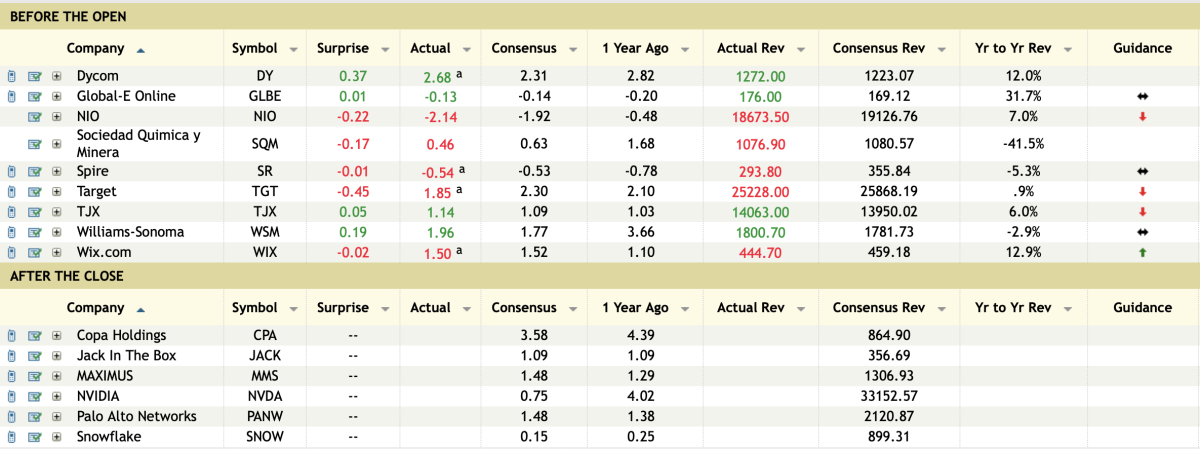Click the phone icon beside Palo Alto Networks
1200x449 pixels.
12,417
